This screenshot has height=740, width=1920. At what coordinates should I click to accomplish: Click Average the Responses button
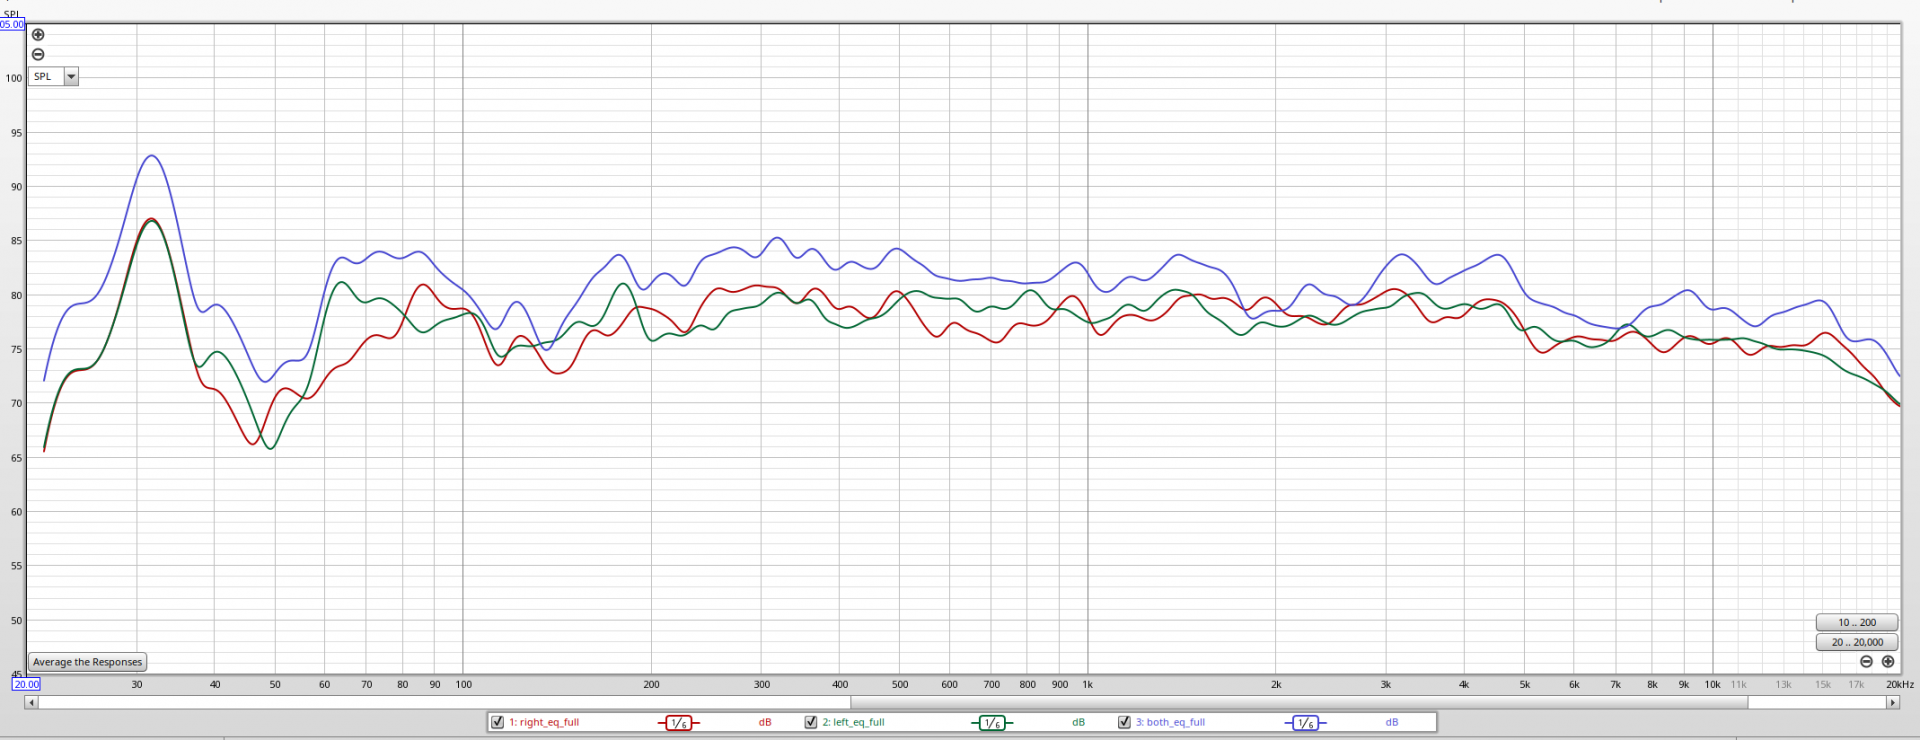[x=88, y=662]
